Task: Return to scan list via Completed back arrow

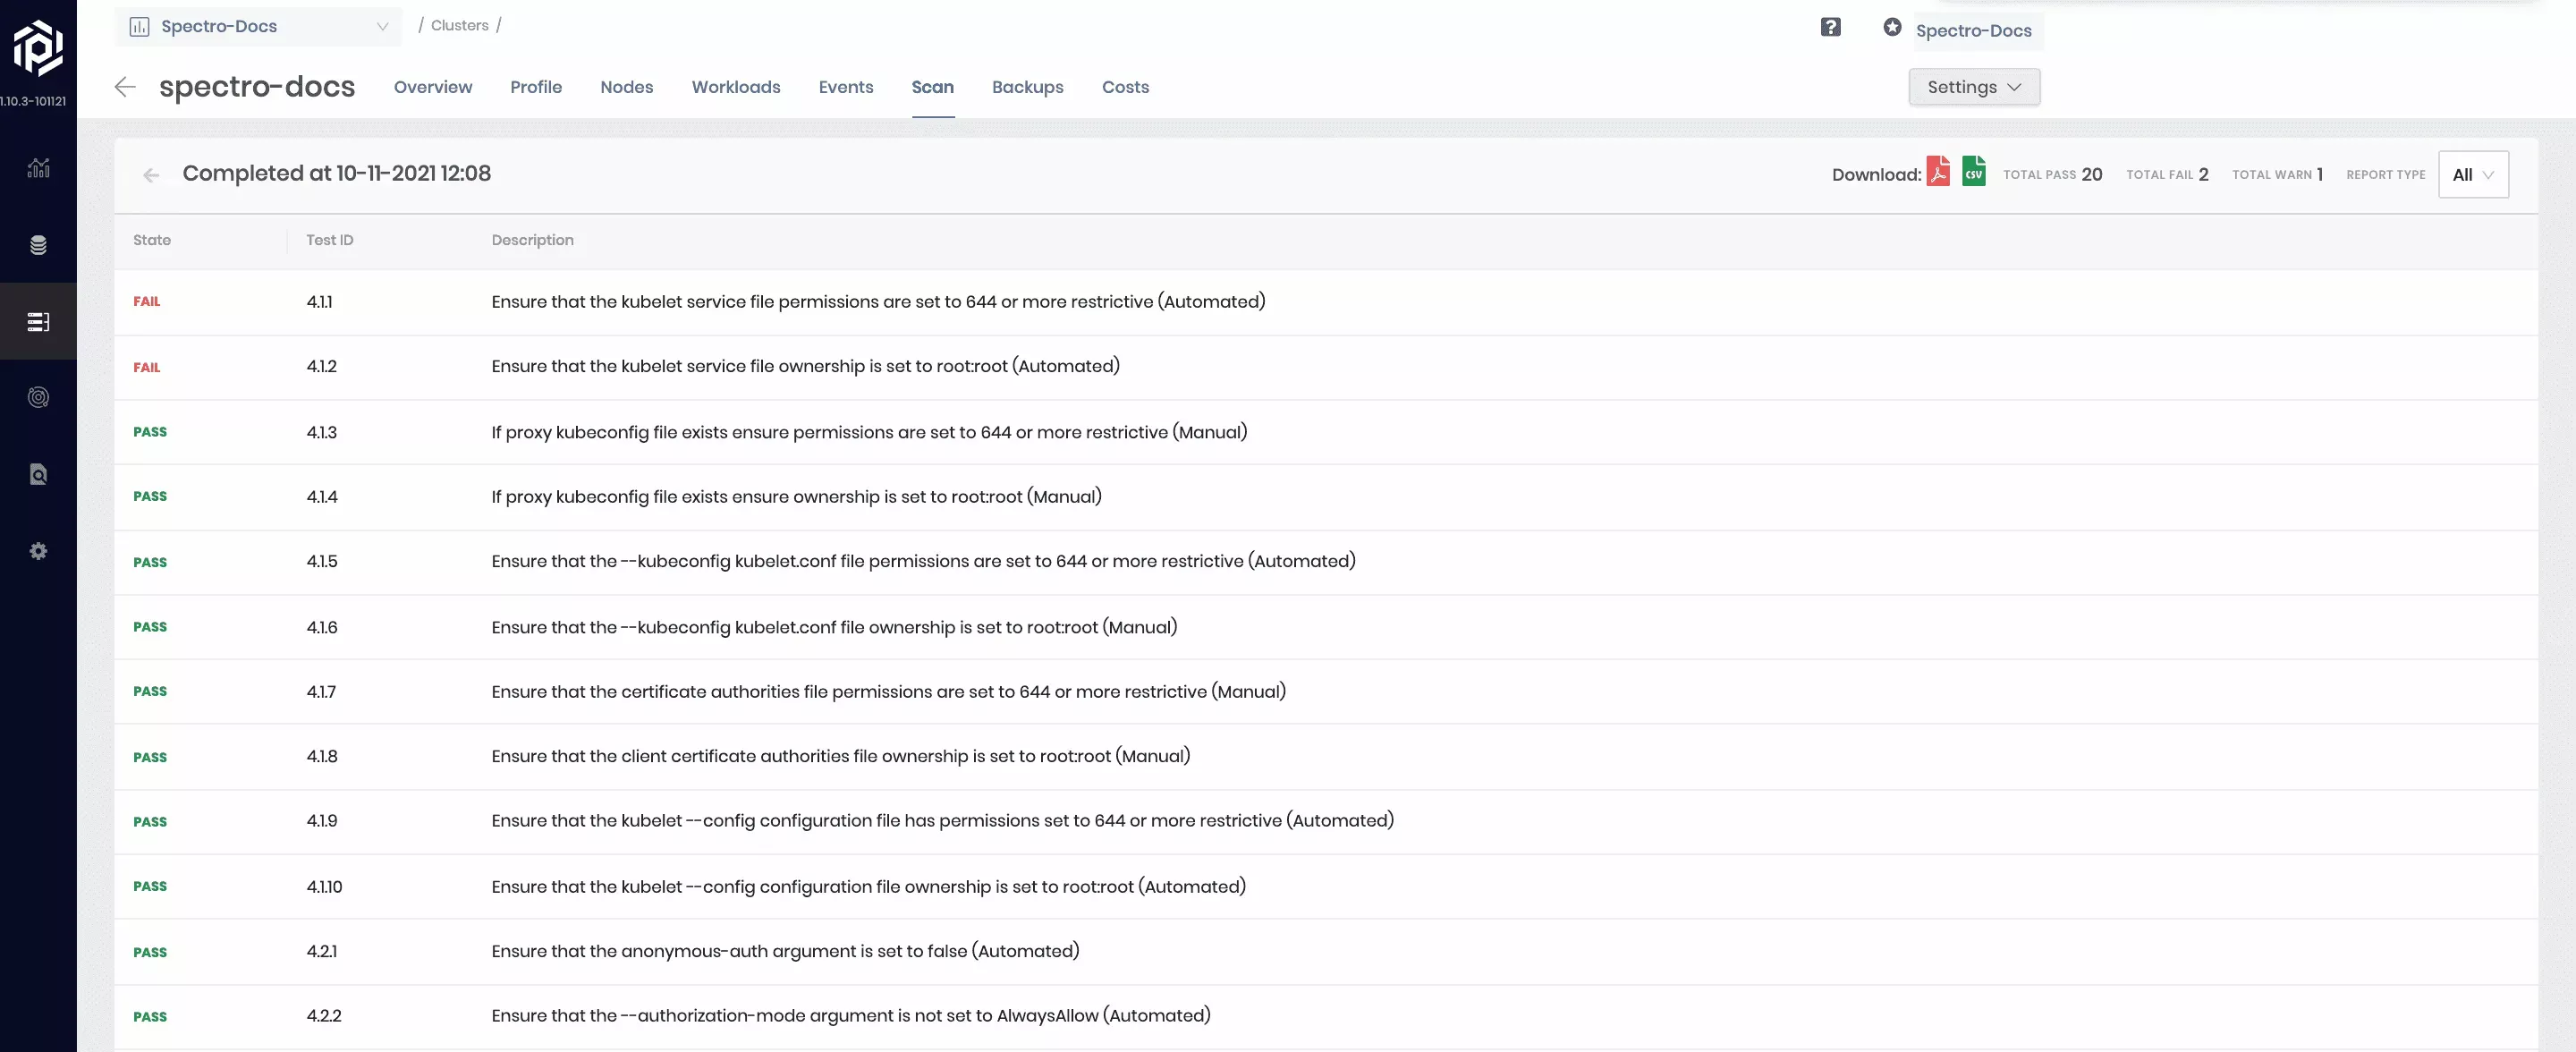Action: click(151, 175)
